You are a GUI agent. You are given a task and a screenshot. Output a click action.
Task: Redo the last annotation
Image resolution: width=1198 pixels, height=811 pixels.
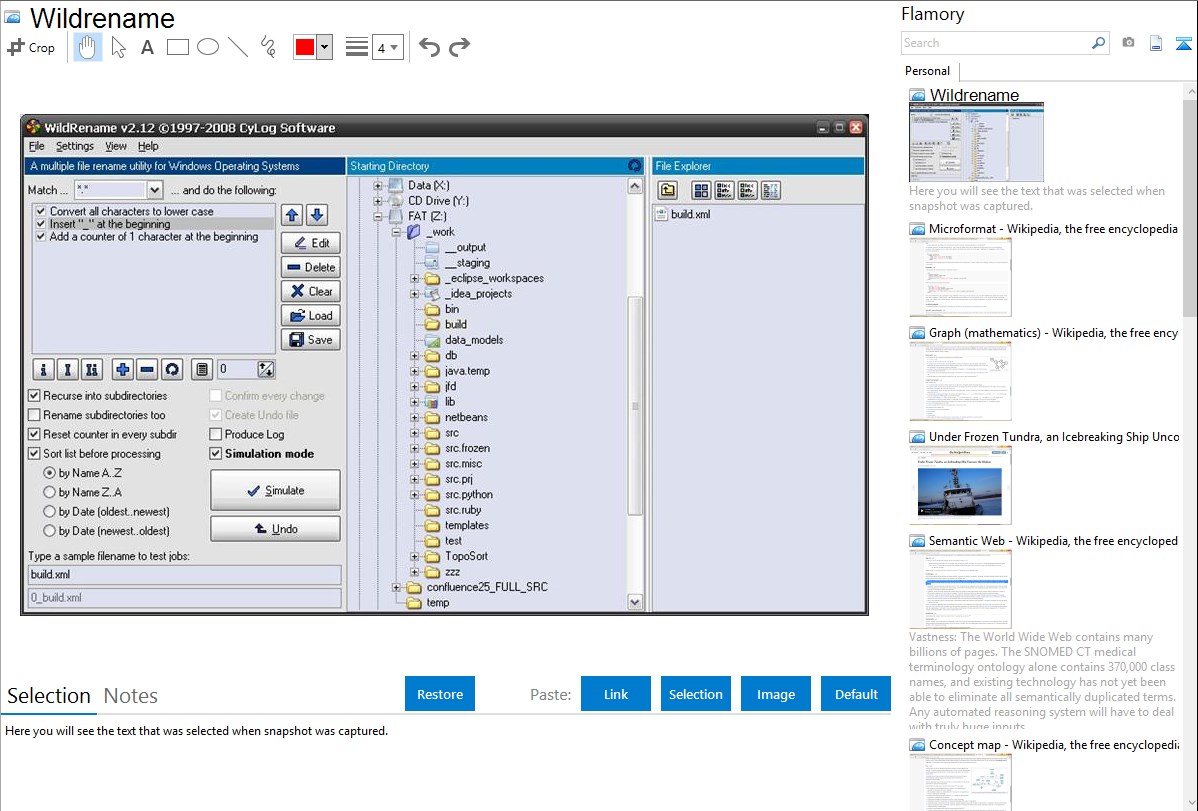[459, 47]
